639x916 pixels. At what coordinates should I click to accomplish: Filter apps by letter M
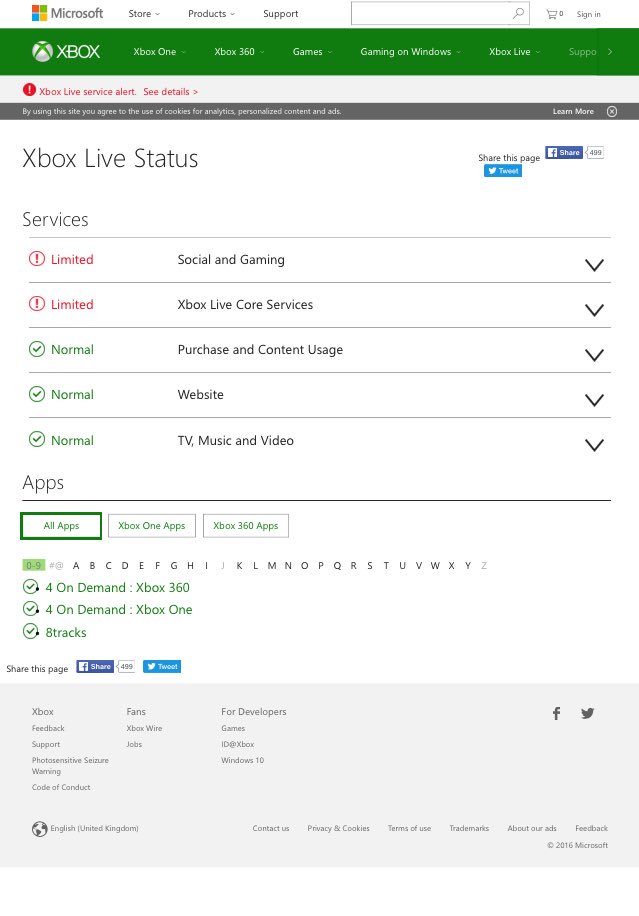272,565
